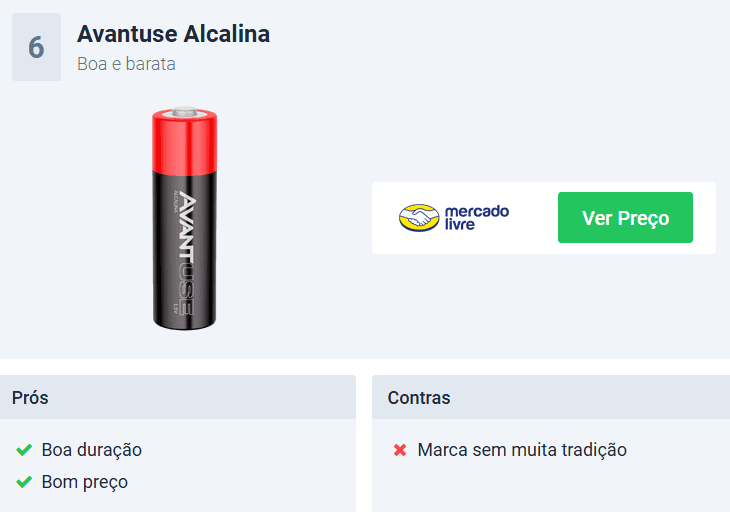Screen dimensions: 730x512
Task: Click the green Ver Preço button
Action: pos(625,217)
